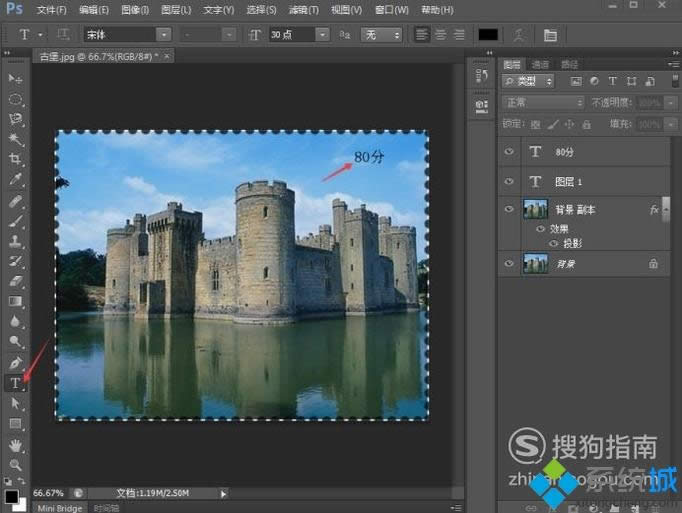Align text right
The height and width of the screenshot is (513, 682).
point(459,34)
